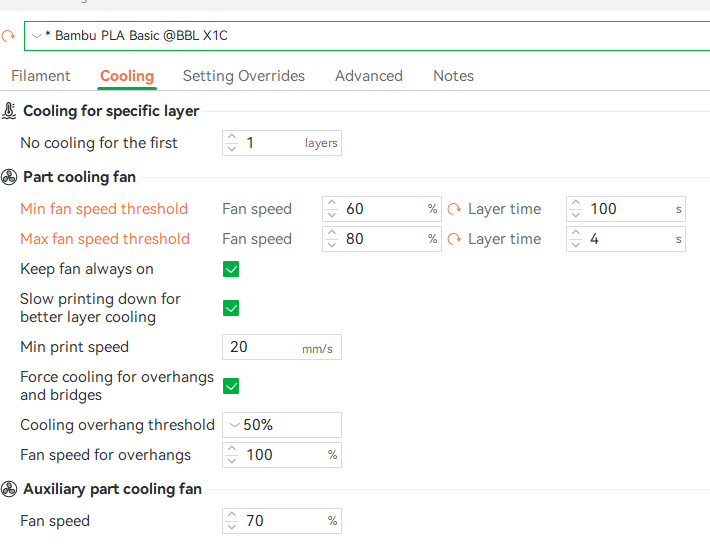Toggle Force cooling for overhangs and bridges
The width and height of the screenshot is (710, 559).
231,386
